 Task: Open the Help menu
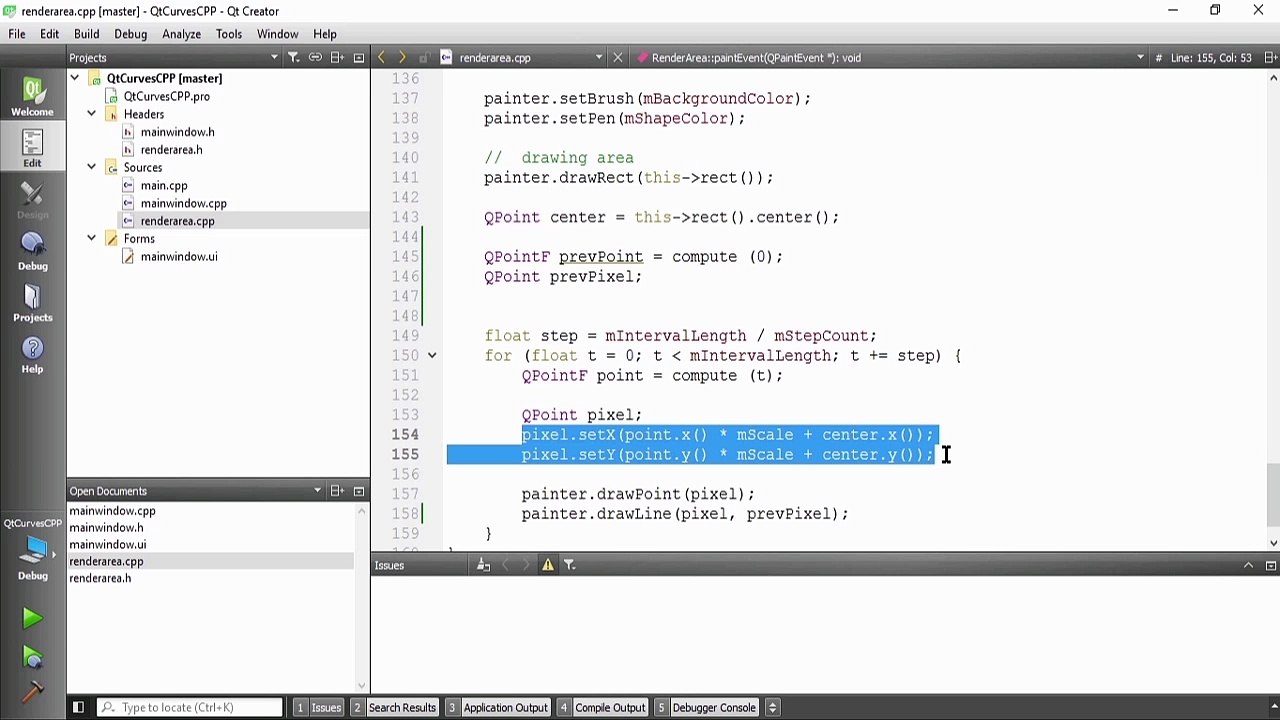pos(325,34)
